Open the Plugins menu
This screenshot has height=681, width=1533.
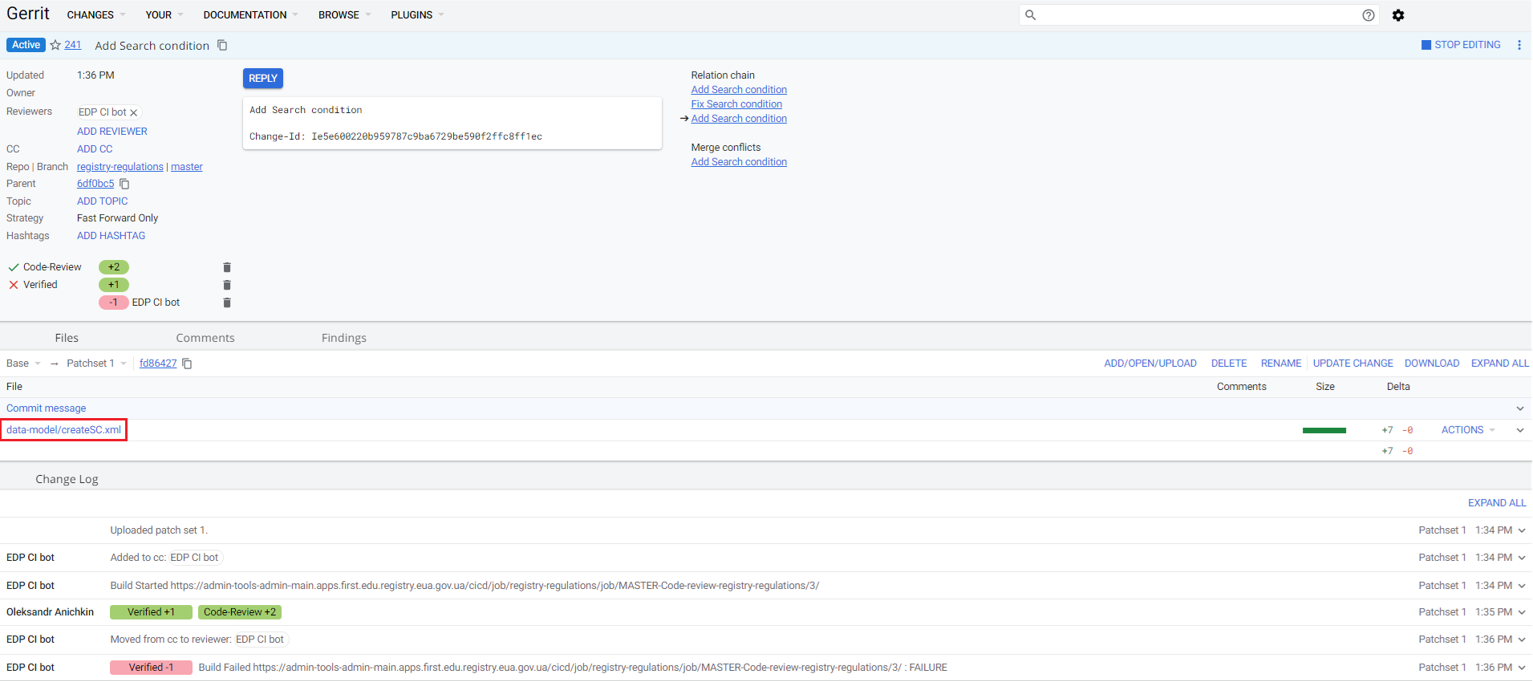tap(418, 15)
